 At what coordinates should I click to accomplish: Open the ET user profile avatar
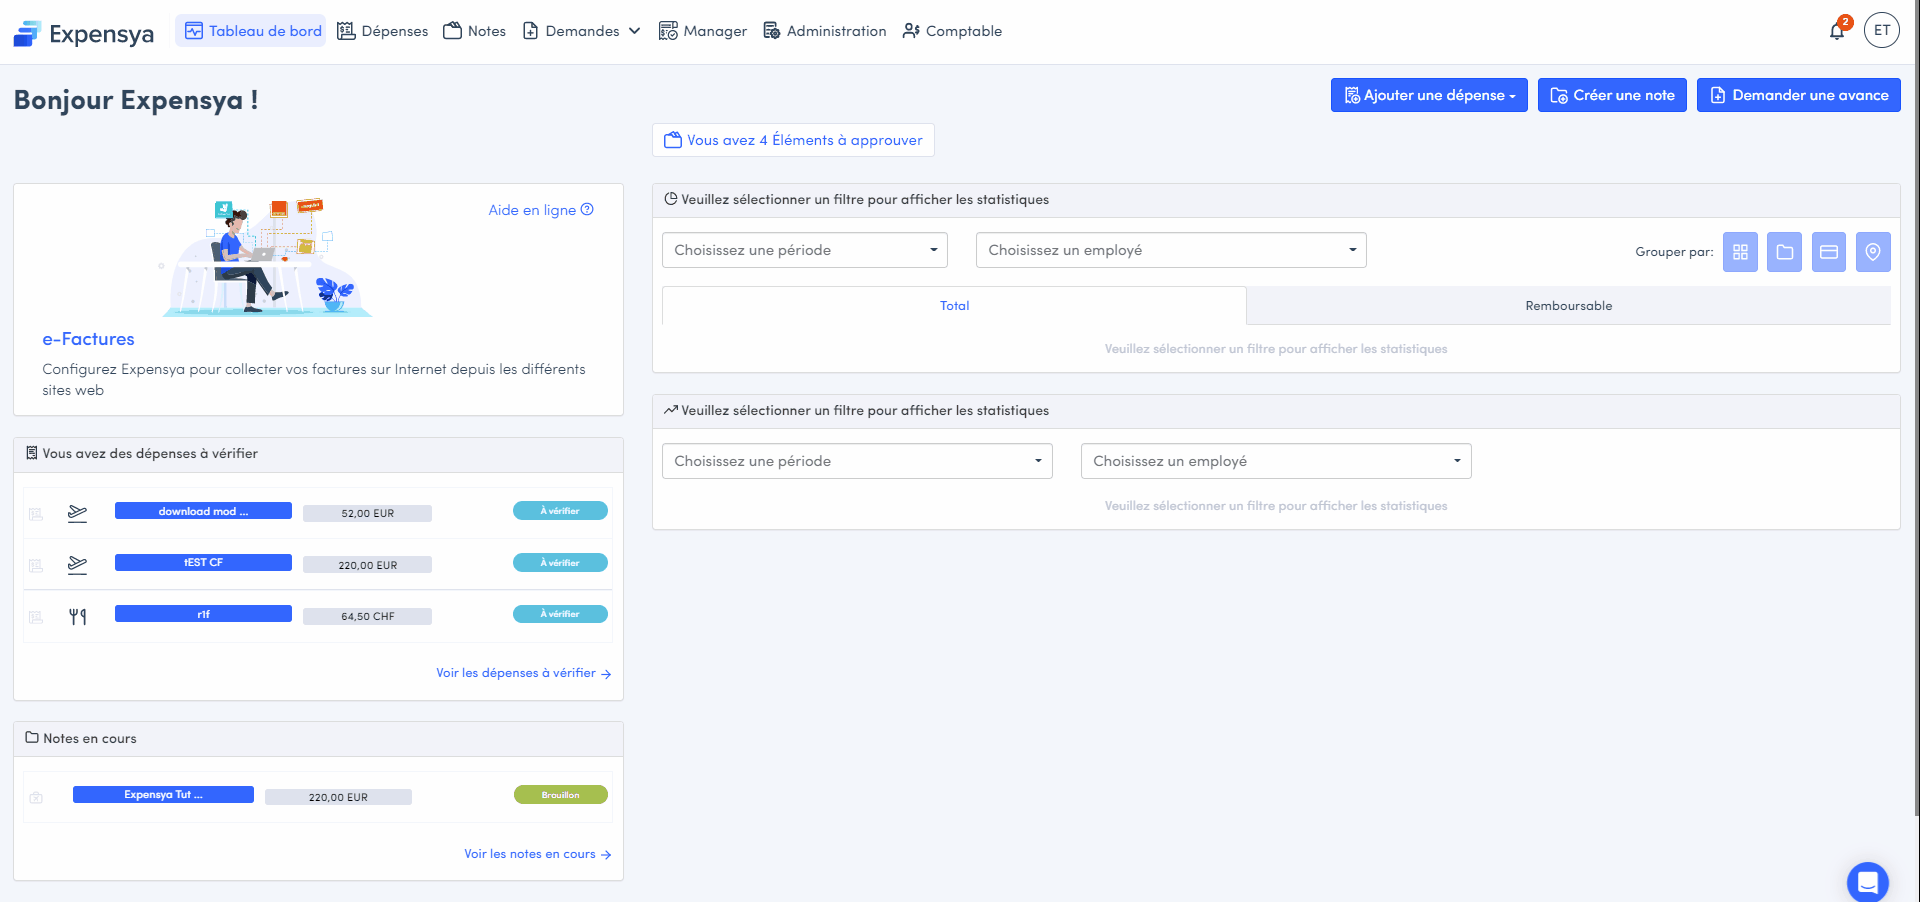(1882, 31)
